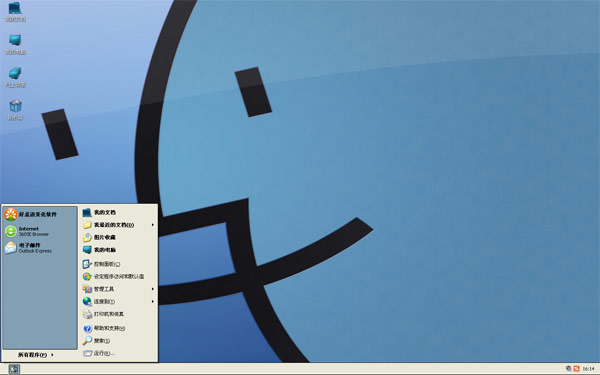Select the network places desktop icon
The image size is (600, 375).
tap(15, 77)
